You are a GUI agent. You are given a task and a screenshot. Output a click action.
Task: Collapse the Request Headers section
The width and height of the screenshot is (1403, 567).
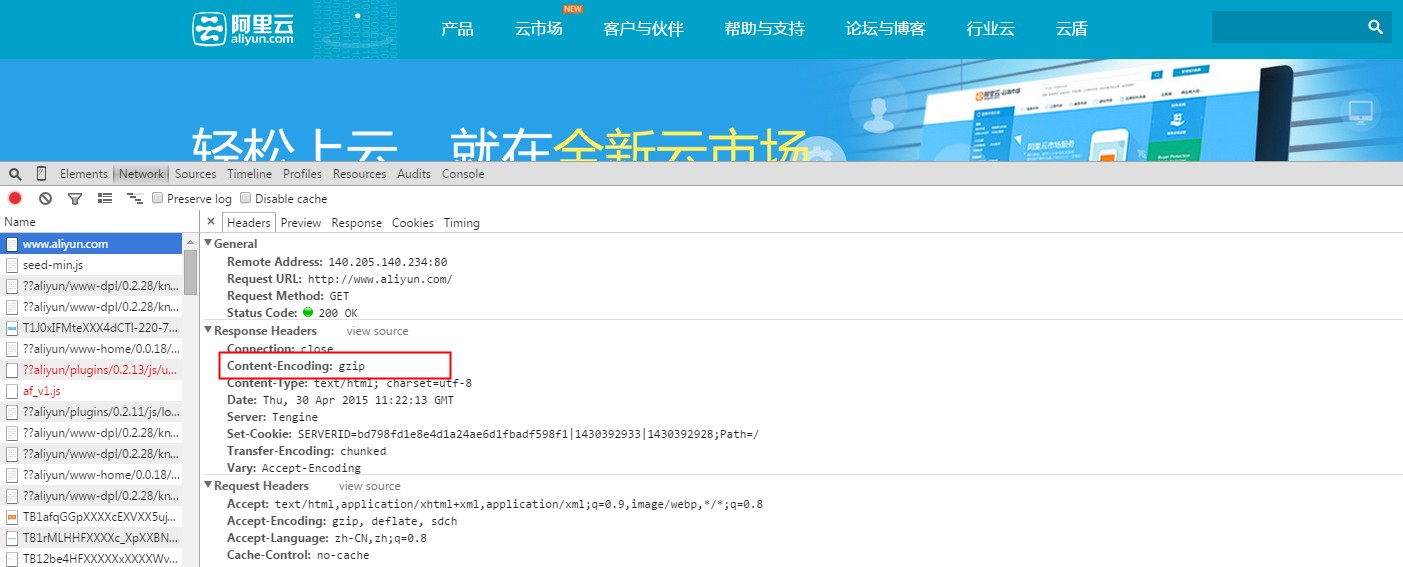[x=208, y=486]
